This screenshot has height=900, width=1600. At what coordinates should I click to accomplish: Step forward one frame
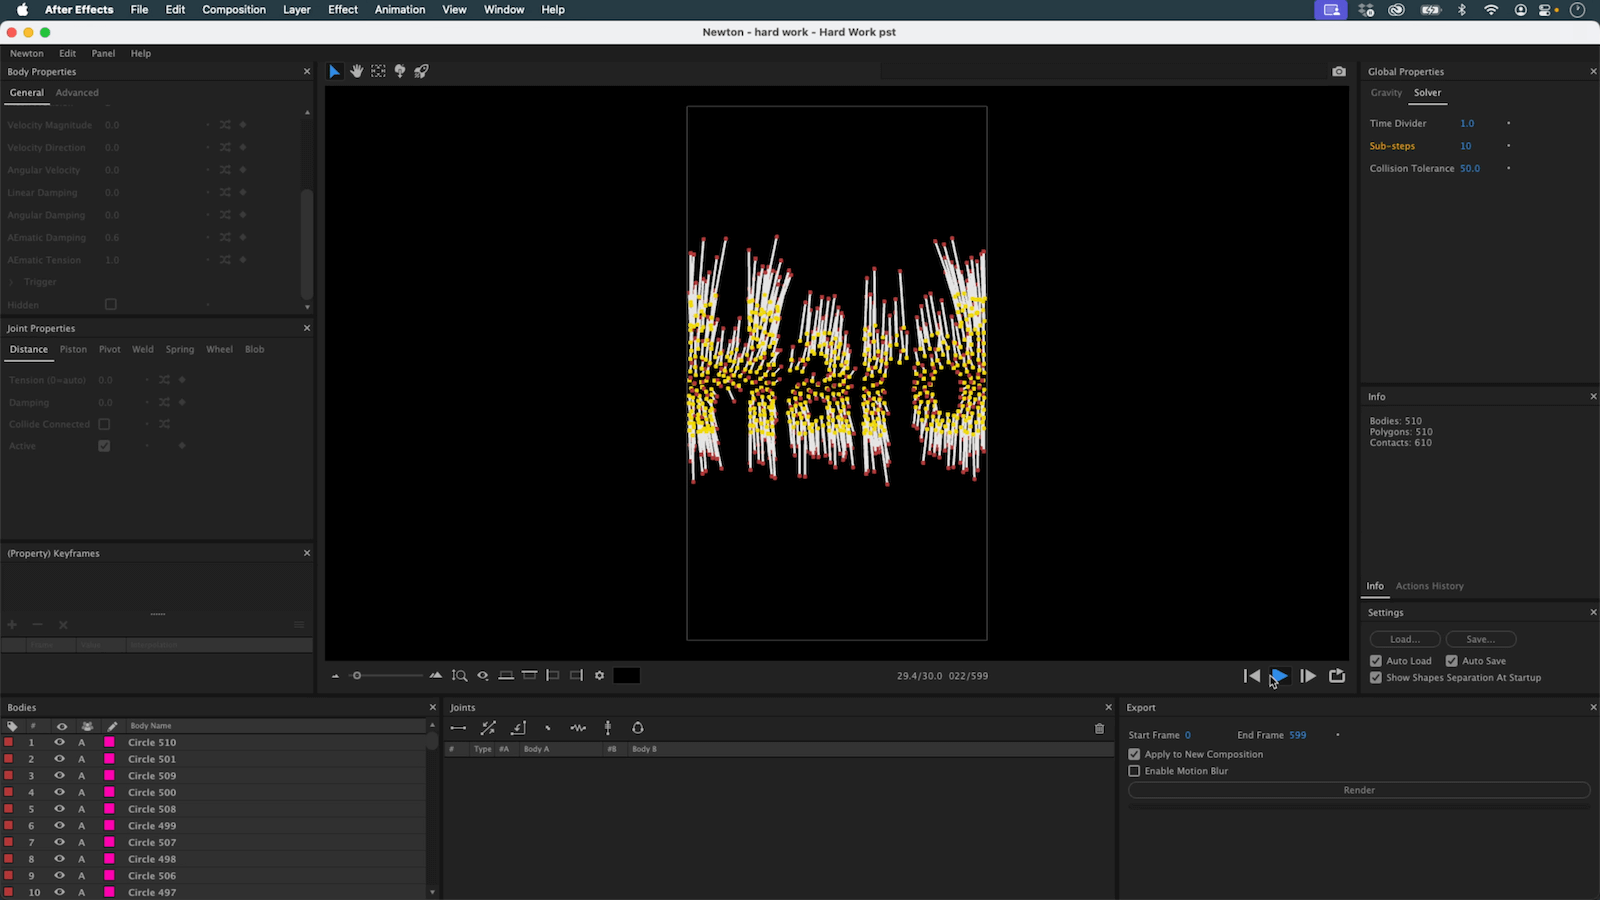tap(1308, 676)
